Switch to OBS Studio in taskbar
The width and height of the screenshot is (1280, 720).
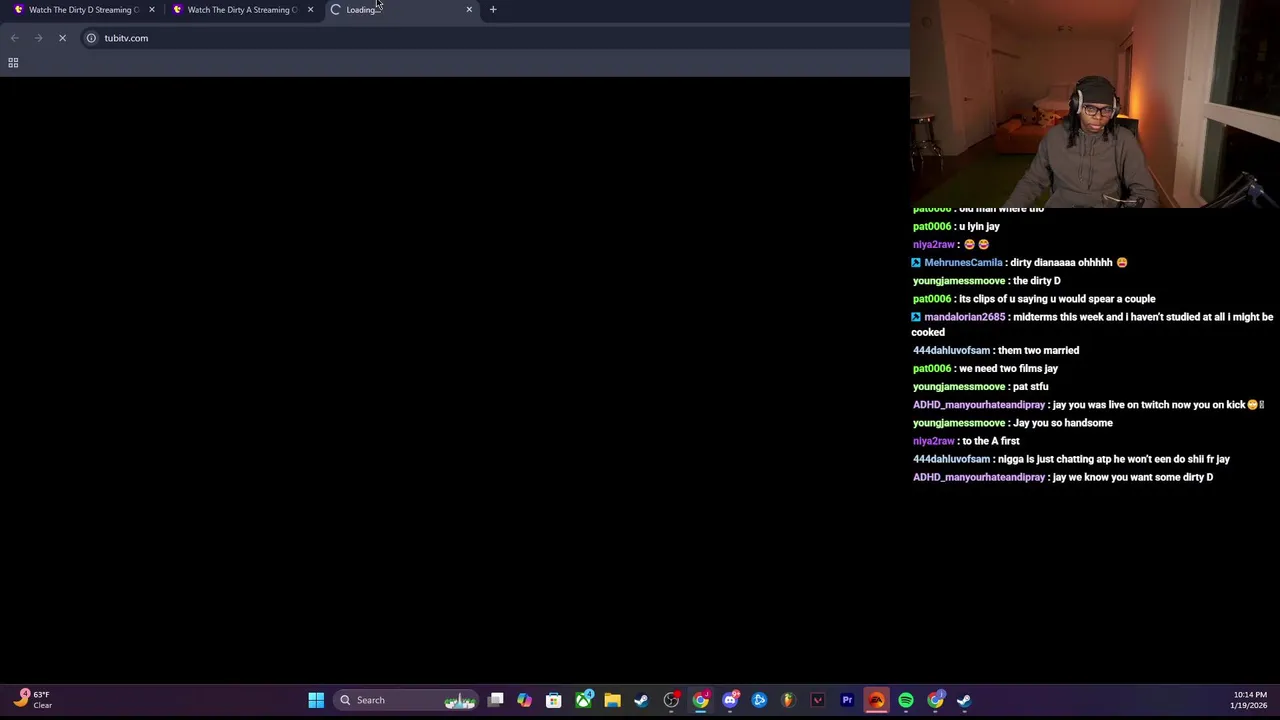click(671, 700)
